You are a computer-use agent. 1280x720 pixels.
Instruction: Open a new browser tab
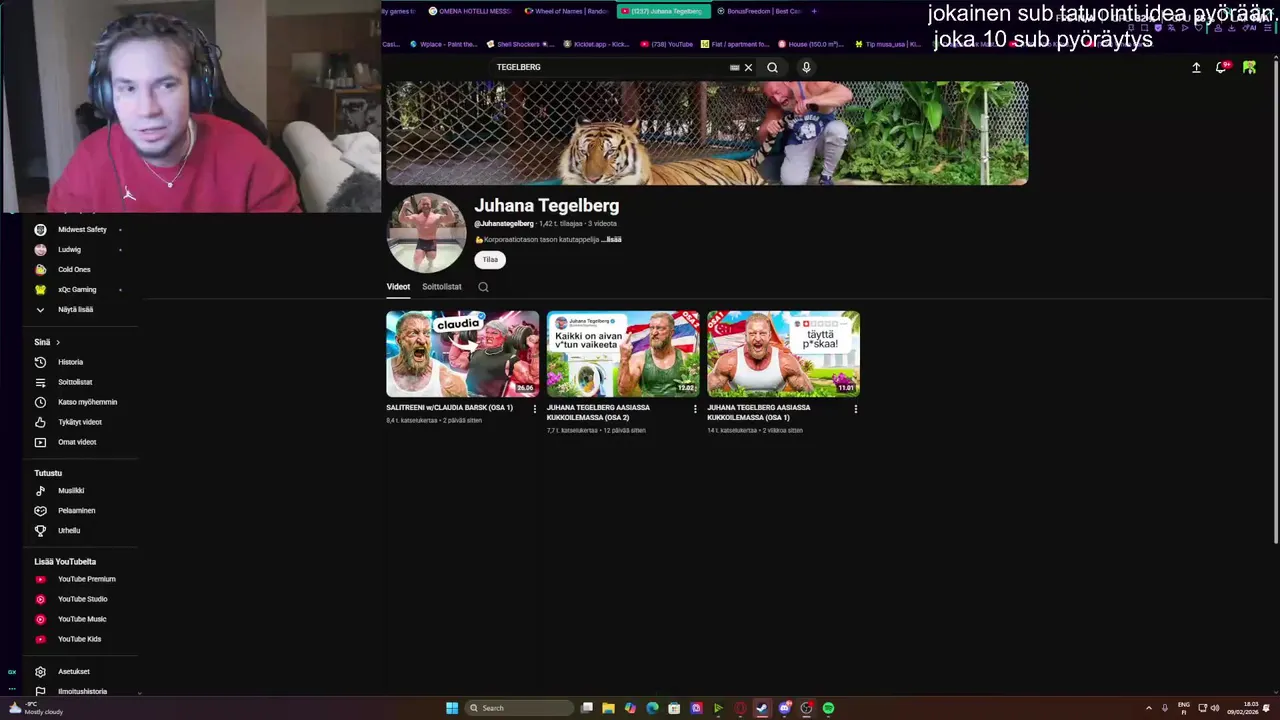coord(814,11)
